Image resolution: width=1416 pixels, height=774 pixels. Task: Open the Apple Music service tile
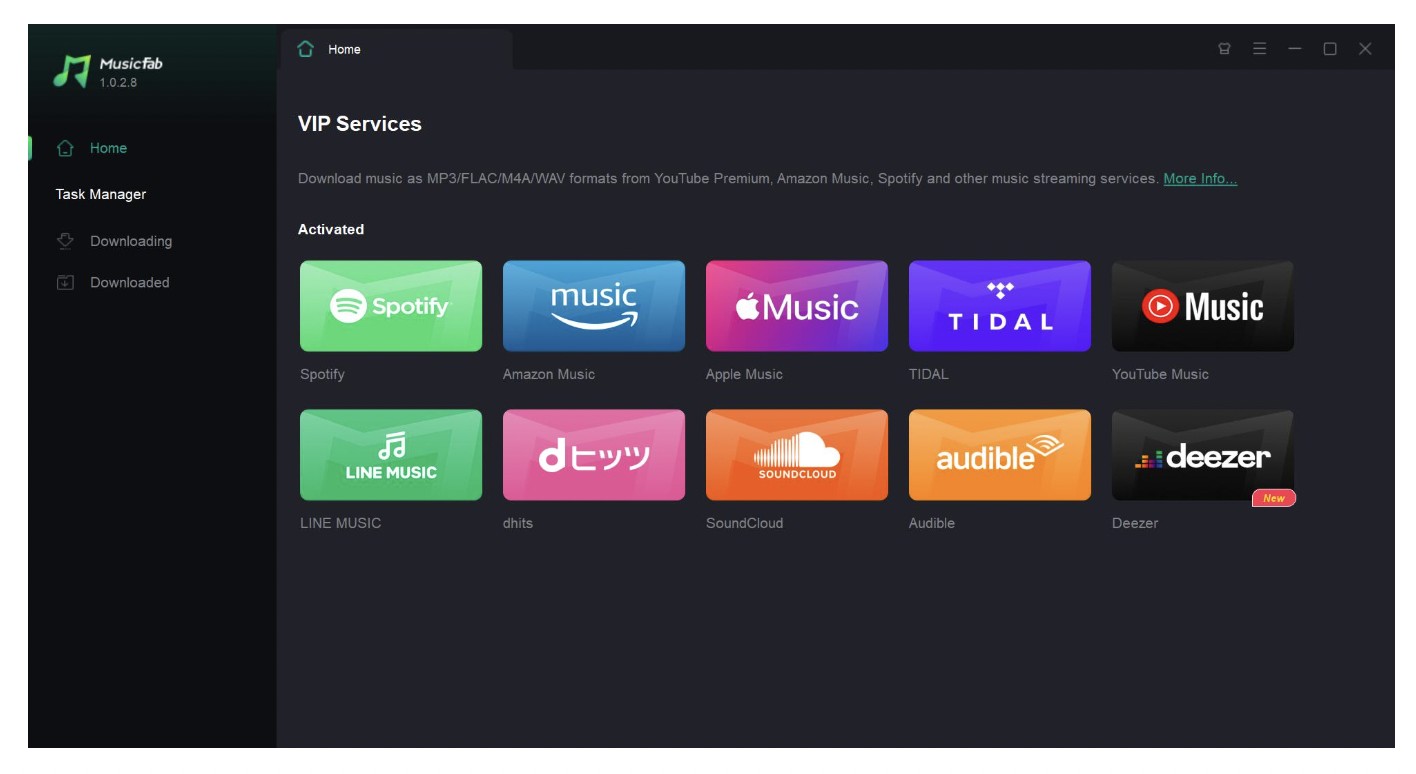click(x=797, y=306)
